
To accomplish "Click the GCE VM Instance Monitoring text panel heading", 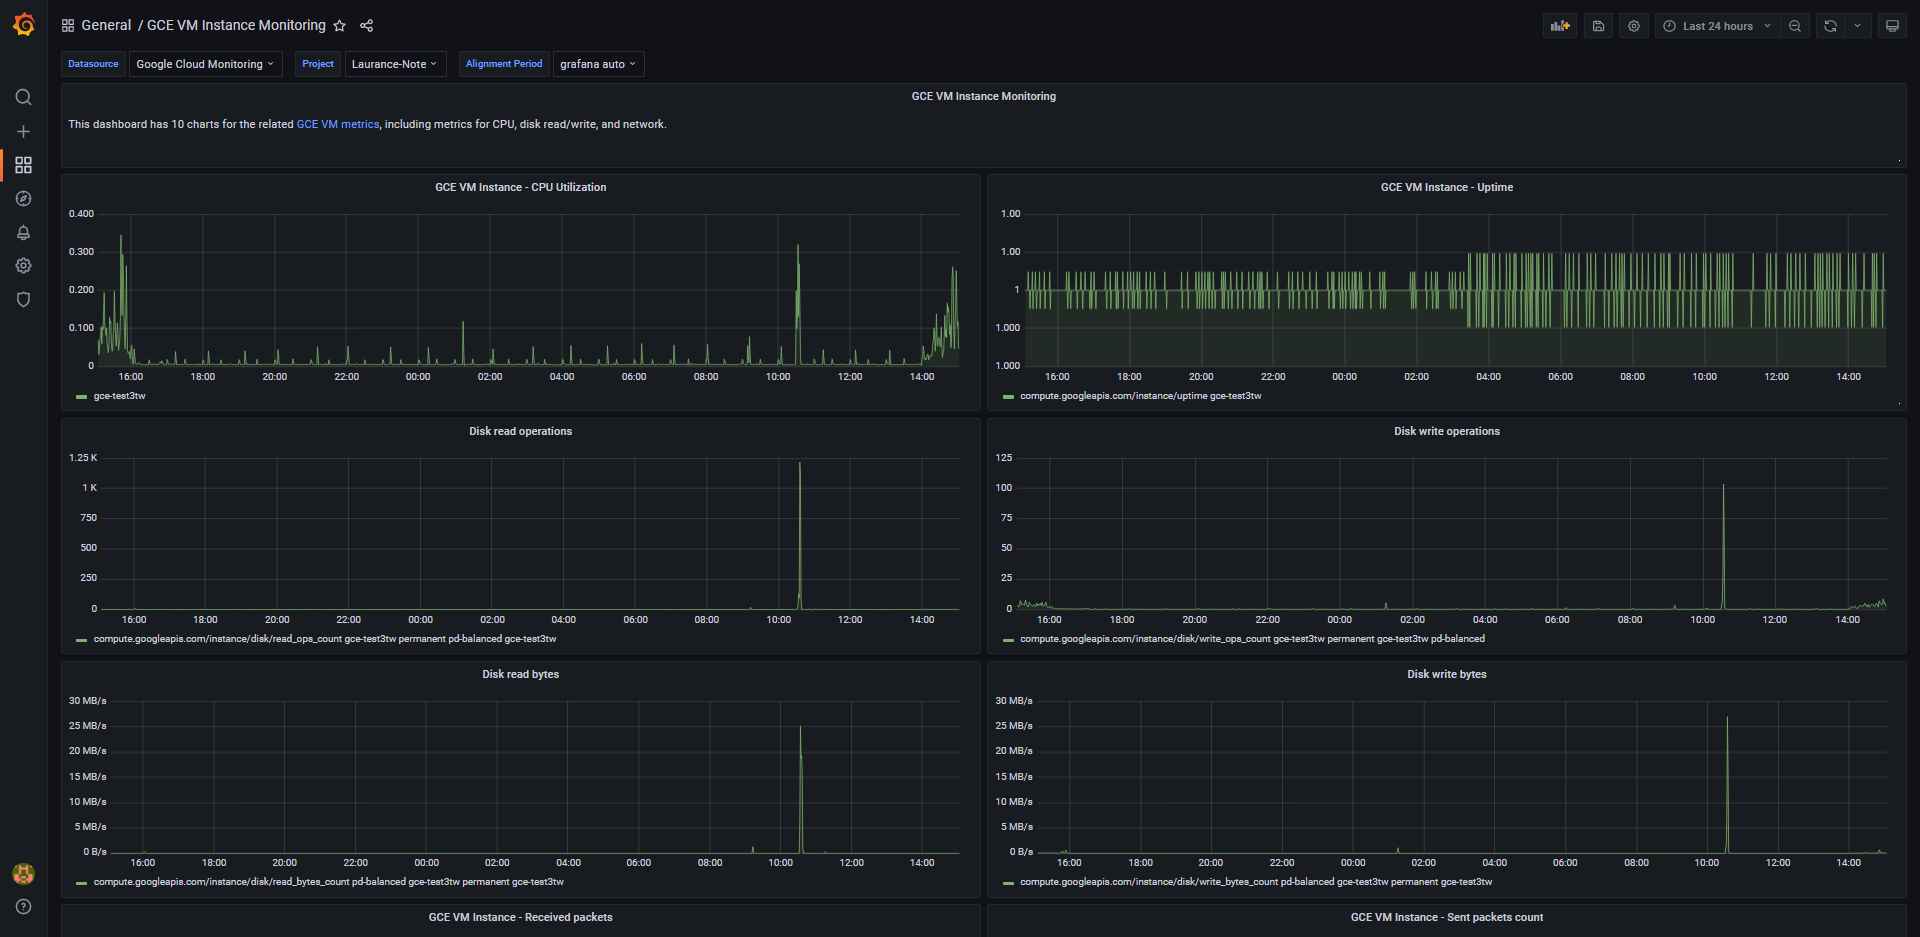I will coord(983,96).
